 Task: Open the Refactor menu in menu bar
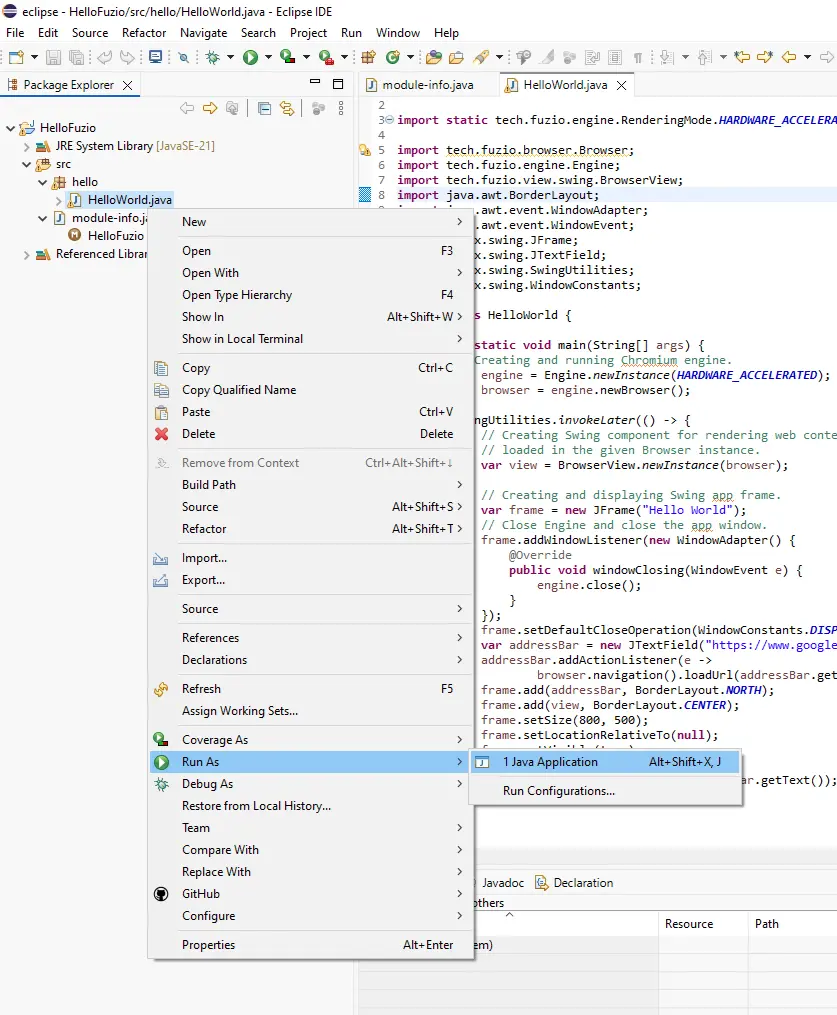pos(144,32)
